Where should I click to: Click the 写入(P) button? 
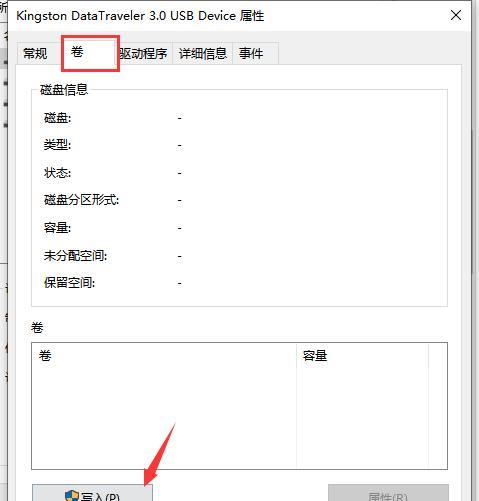pyautogui.click(x=92, y=493)
